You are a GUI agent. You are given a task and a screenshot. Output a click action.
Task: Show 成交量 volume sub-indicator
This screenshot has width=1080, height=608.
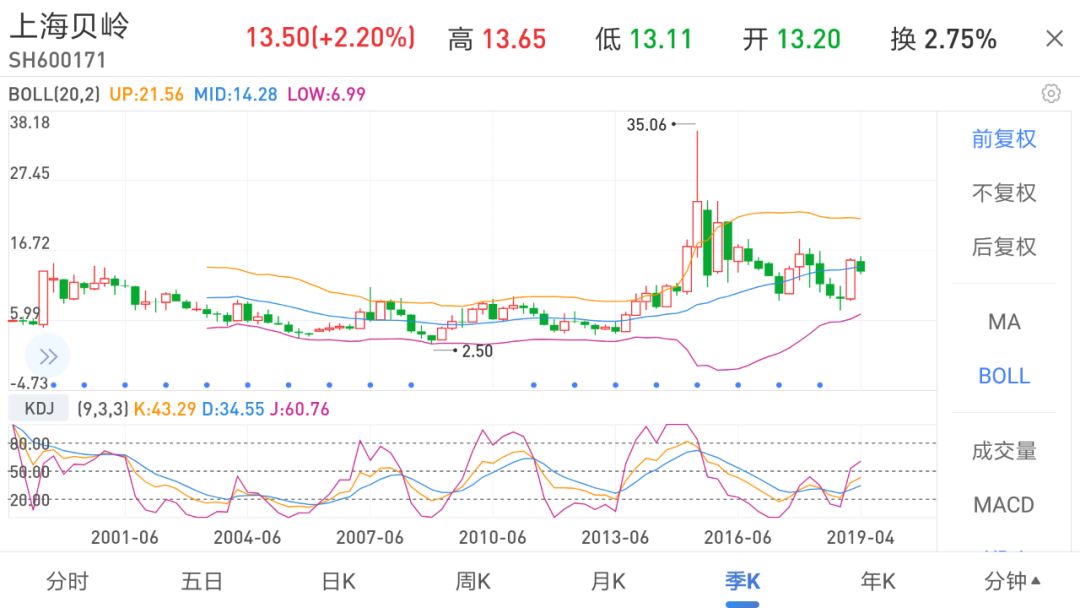(x=1004, y=451)
